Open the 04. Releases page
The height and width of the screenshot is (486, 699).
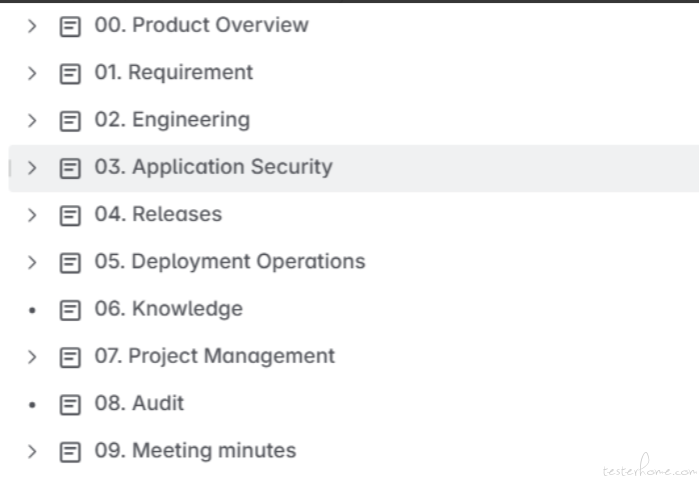(158, 214)
